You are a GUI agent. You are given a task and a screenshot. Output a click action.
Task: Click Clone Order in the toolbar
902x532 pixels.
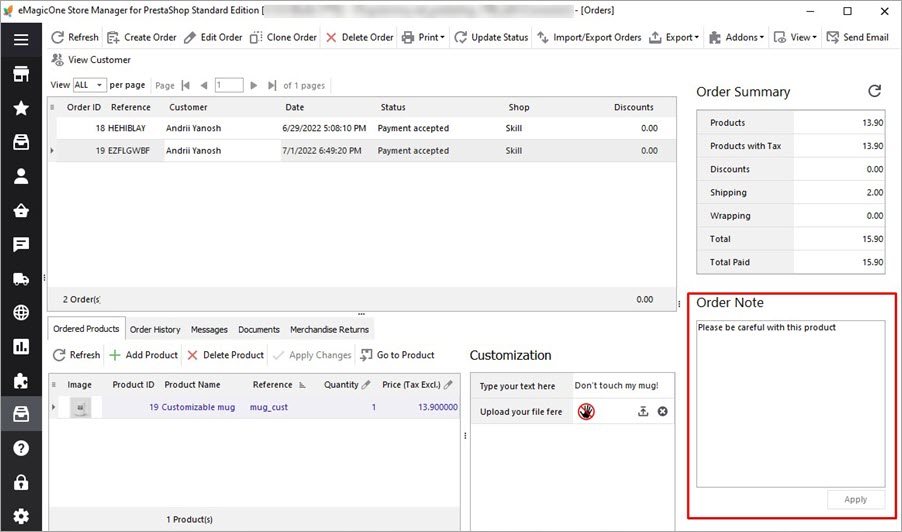284,37
